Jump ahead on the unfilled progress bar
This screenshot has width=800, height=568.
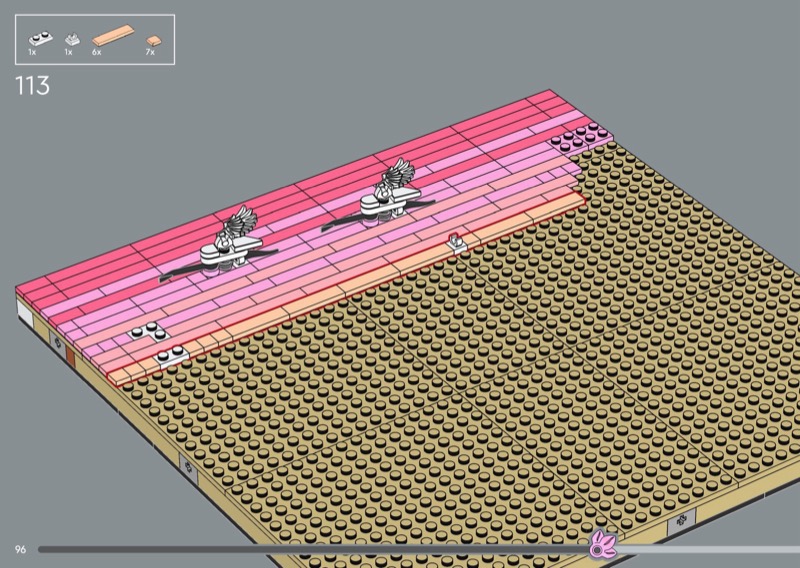700,548
